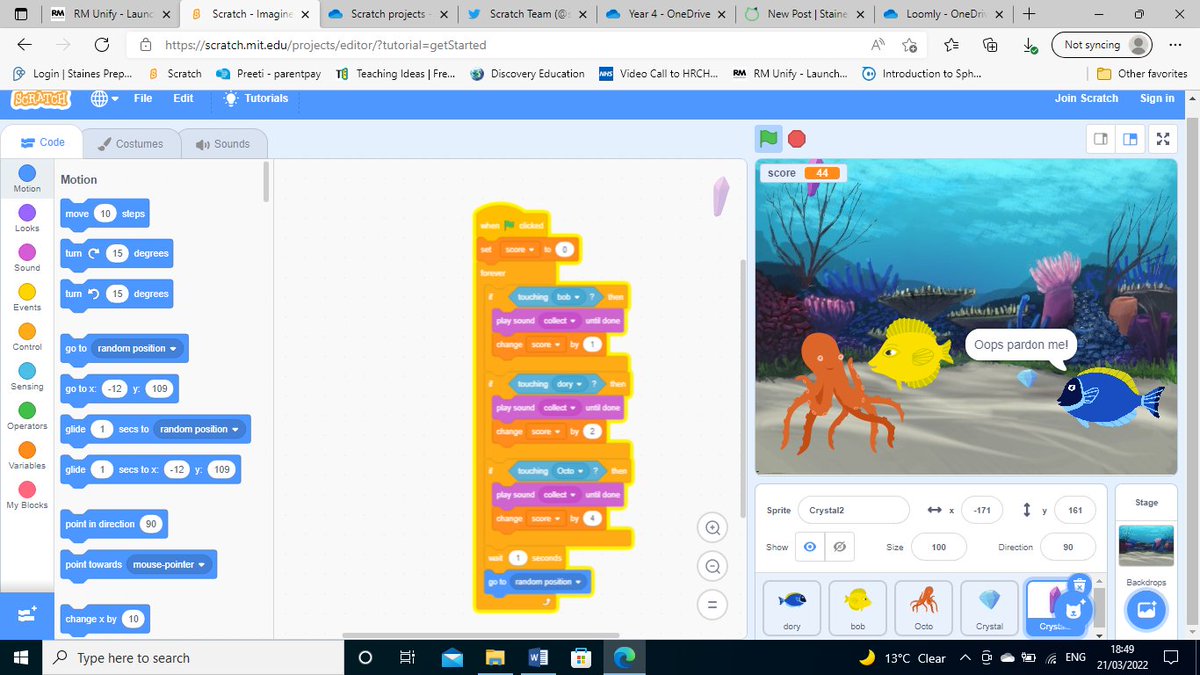The height and width of the screenshot is (675, 1200).
Task: Click the Scratch logo
Action: [x=43, y=98]
